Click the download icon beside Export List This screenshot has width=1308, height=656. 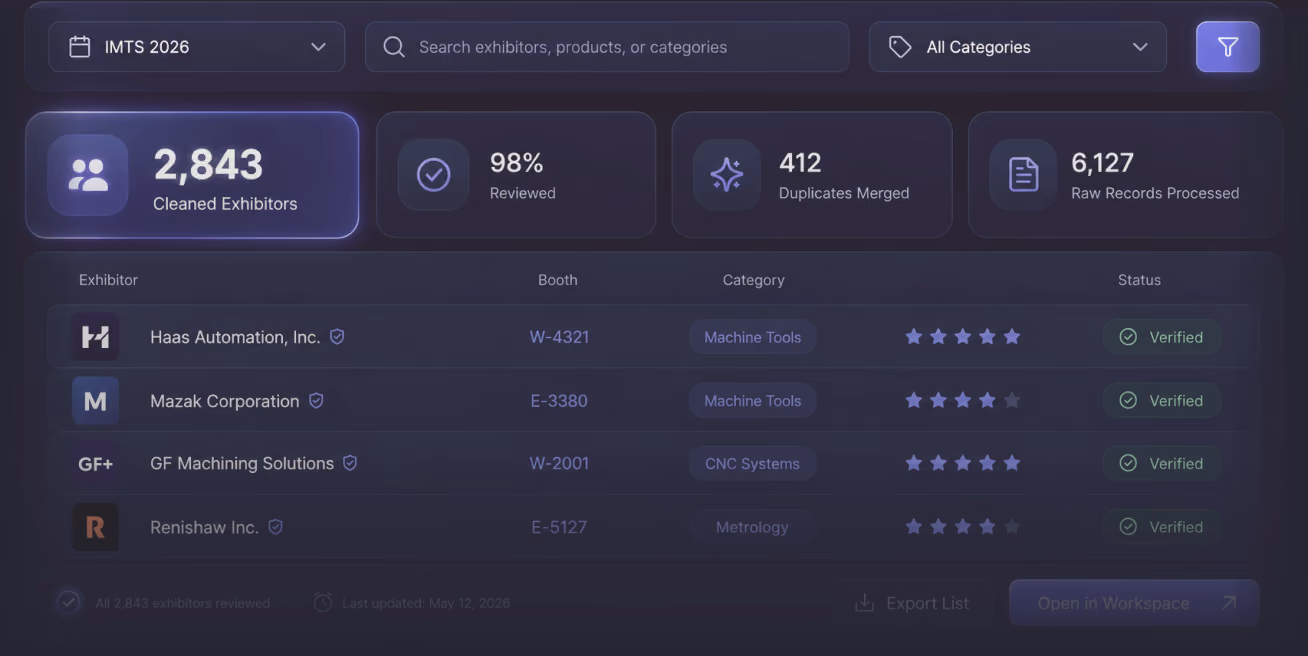[x=865, y=603]
